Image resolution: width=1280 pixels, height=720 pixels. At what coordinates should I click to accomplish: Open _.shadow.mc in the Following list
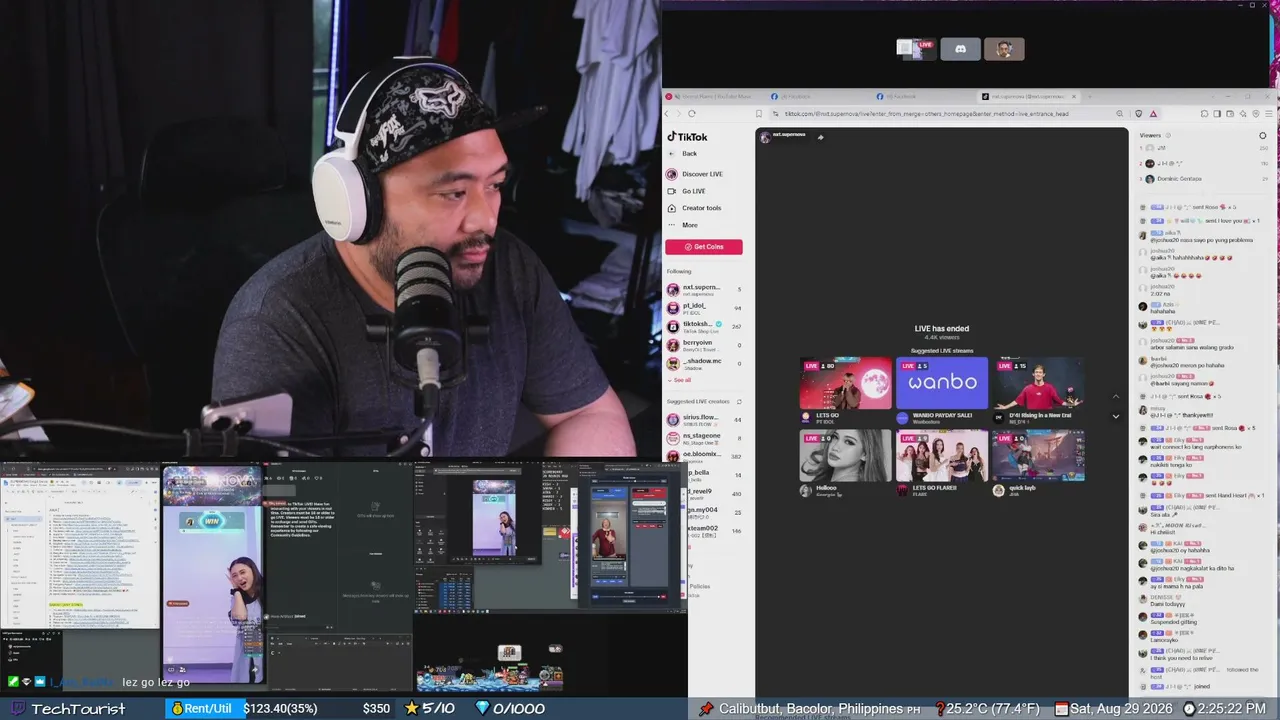(x=704, y=364)
